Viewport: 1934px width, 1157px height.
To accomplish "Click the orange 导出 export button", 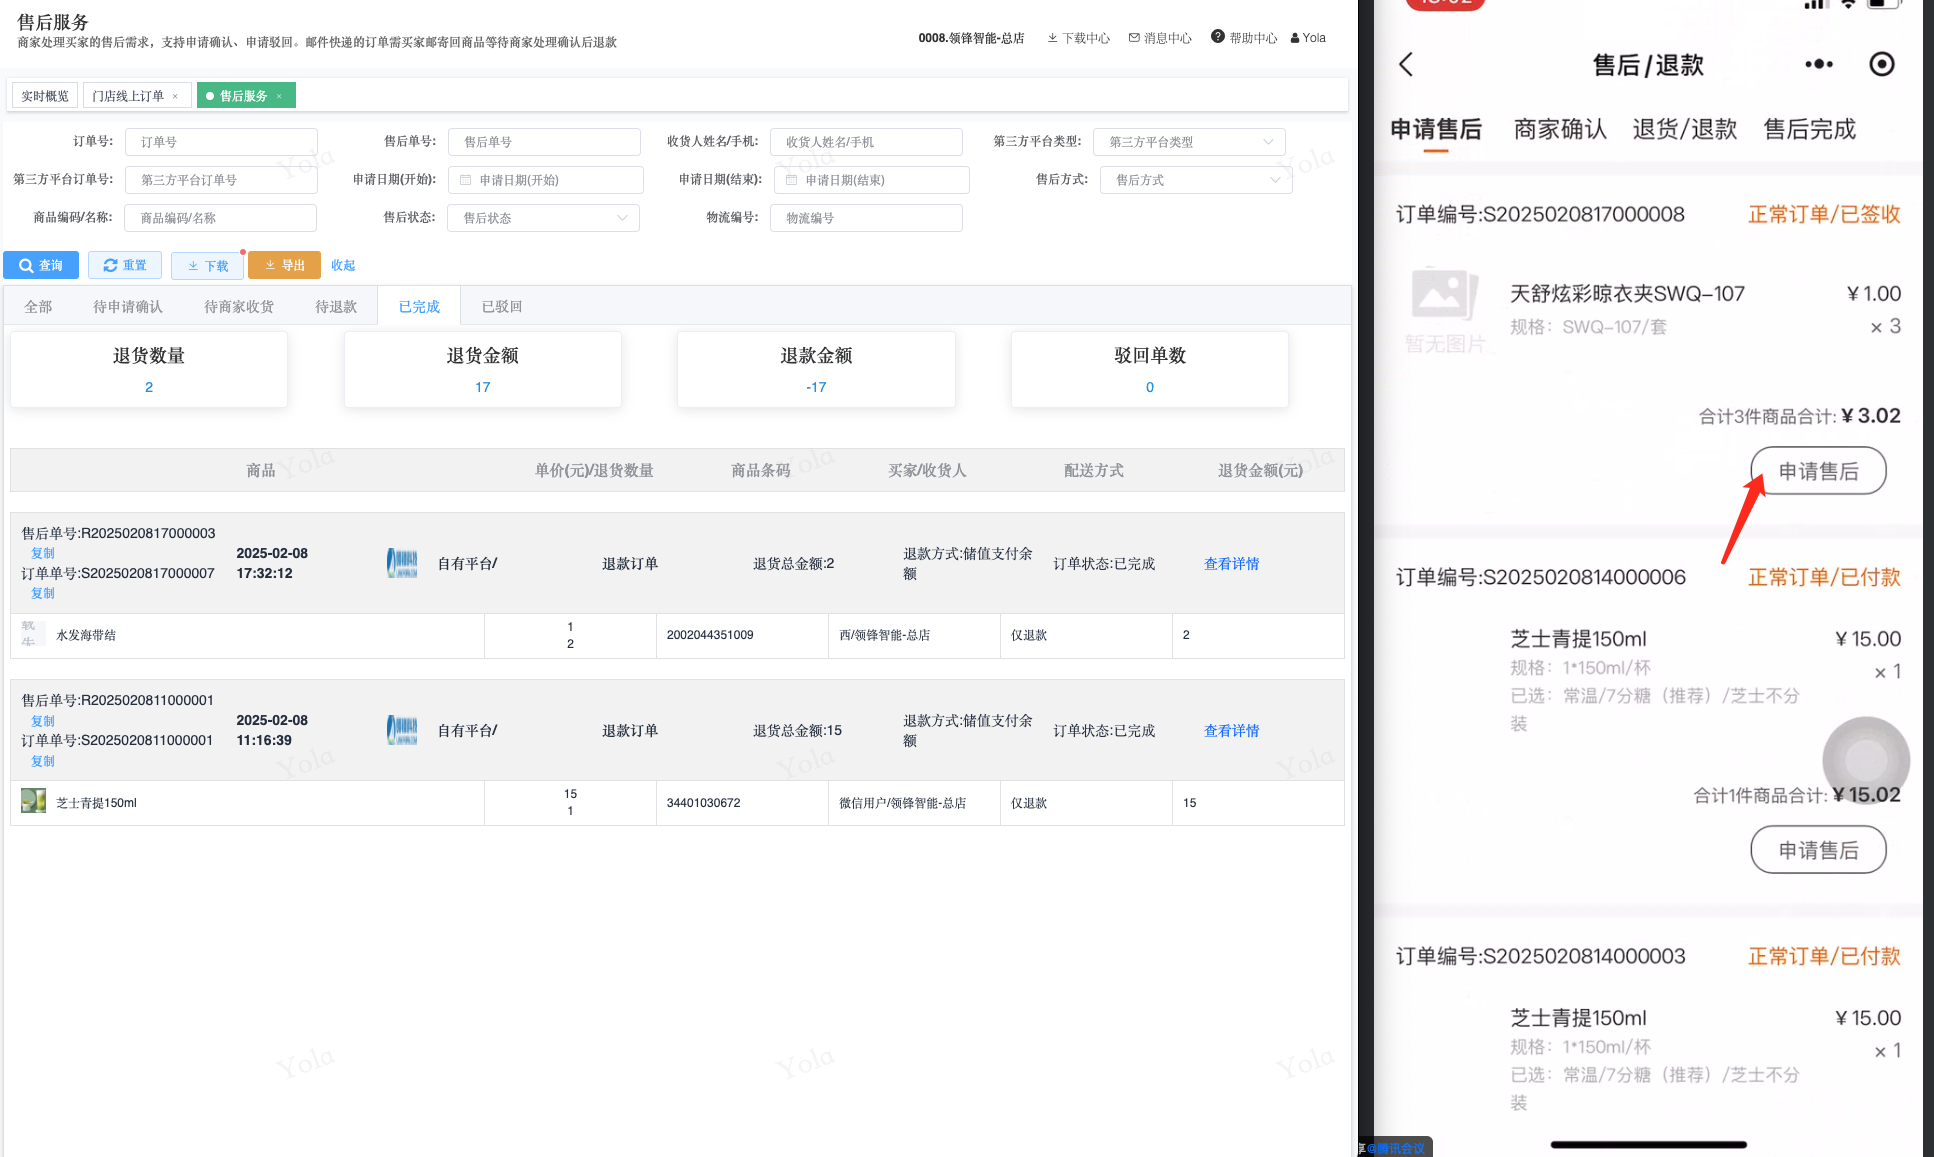I will coord(284,265).
